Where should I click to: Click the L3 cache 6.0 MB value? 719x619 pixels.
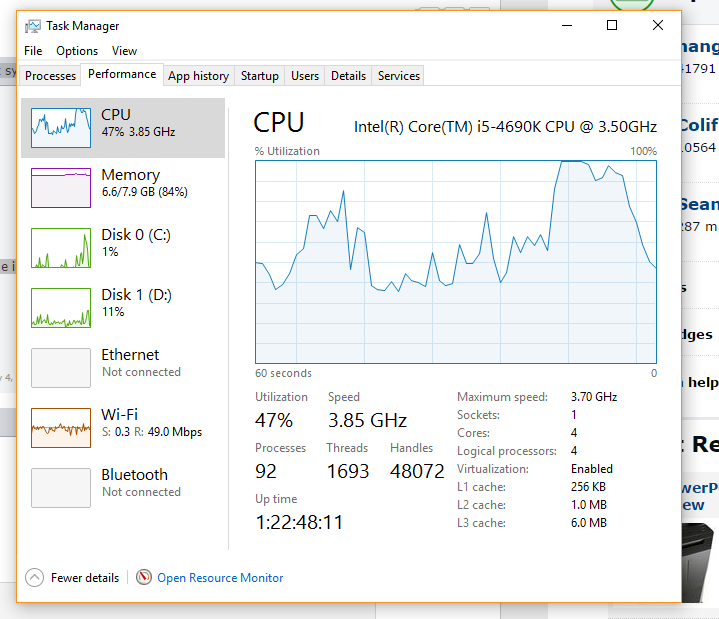point(589,523)
